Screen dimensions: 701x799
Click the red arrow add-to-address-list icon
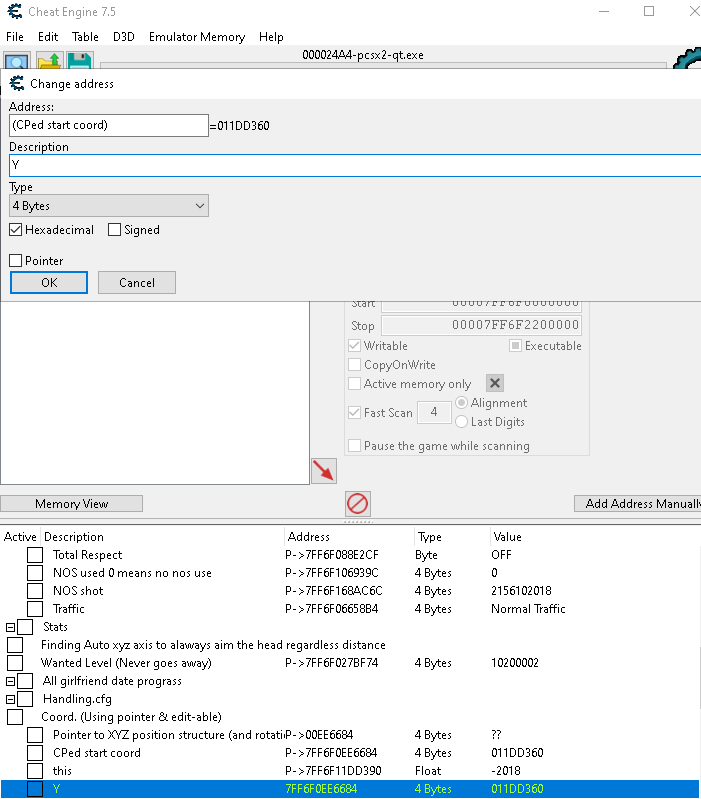(323, 471)
